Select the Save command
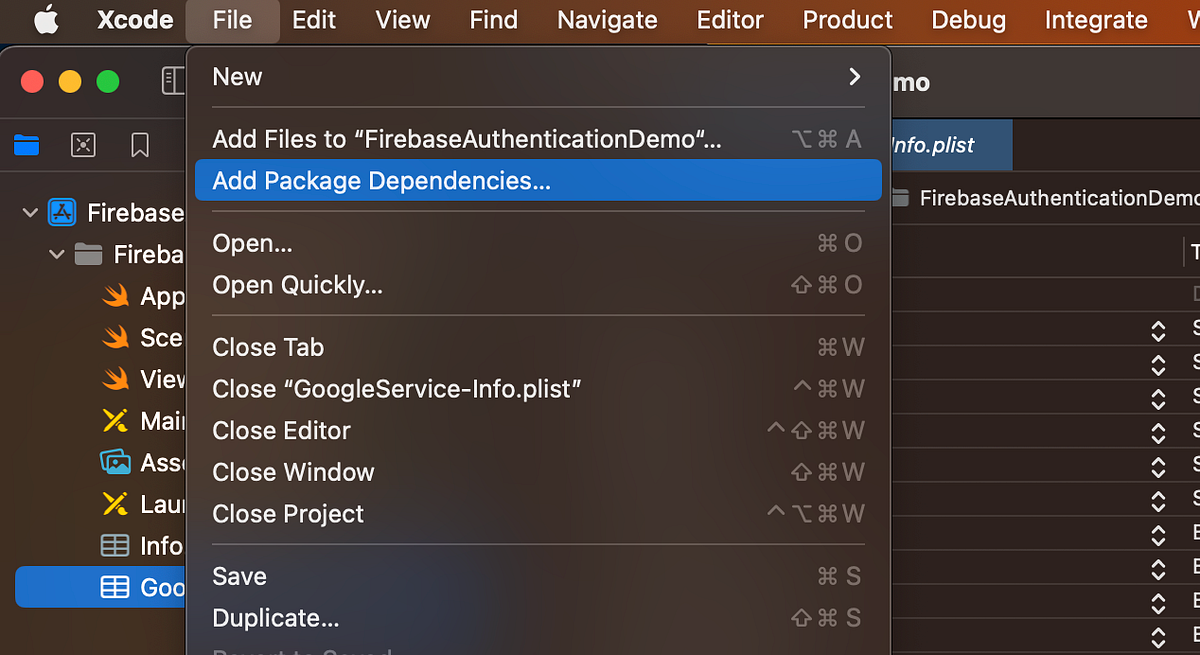This screenshot has height=655, width=1200. click(x=238, y=576)
